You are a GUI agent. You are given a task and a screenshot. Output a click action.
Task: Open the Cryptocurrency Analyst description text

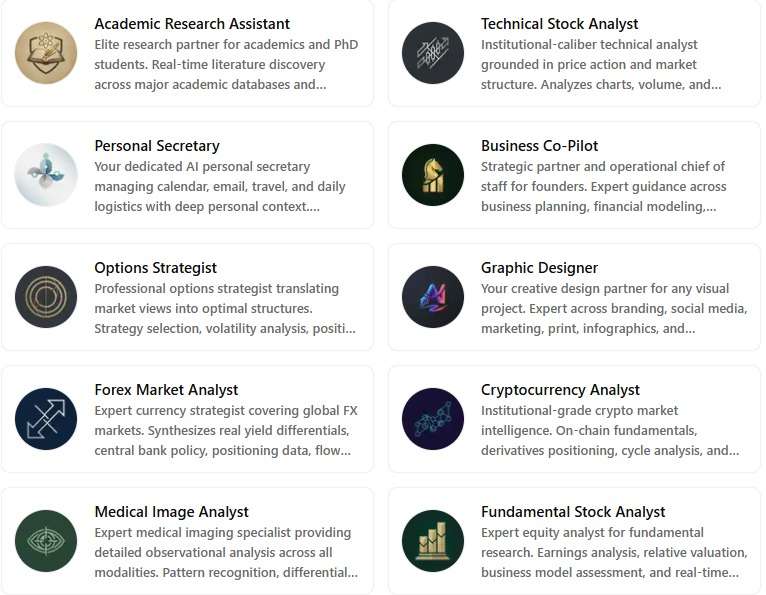coord(610,430)
